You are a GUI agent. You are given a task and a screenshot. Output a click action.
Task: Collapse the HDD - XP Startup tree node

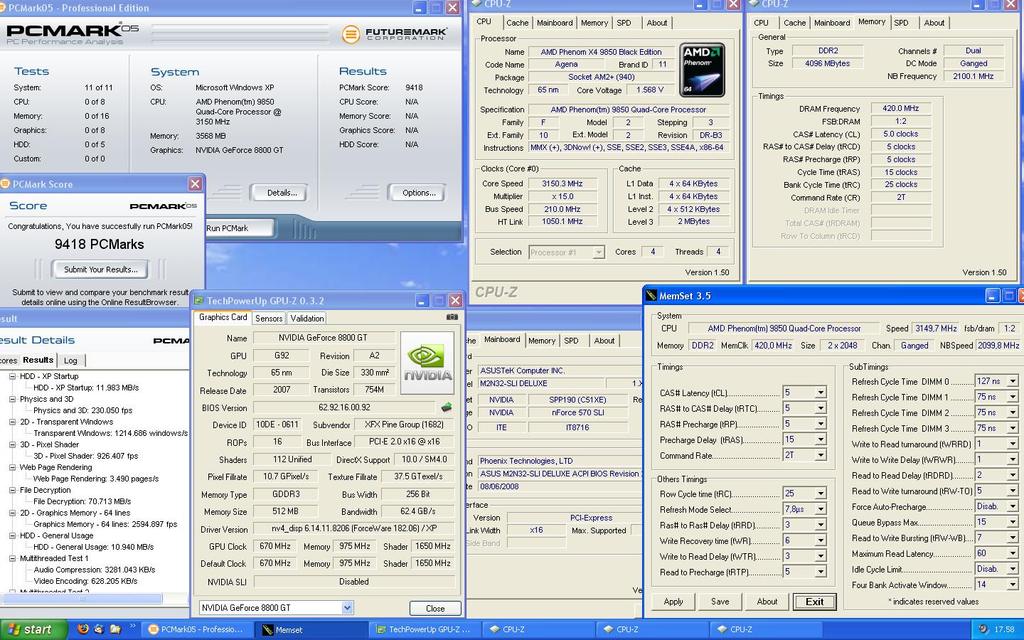[12, 377]
